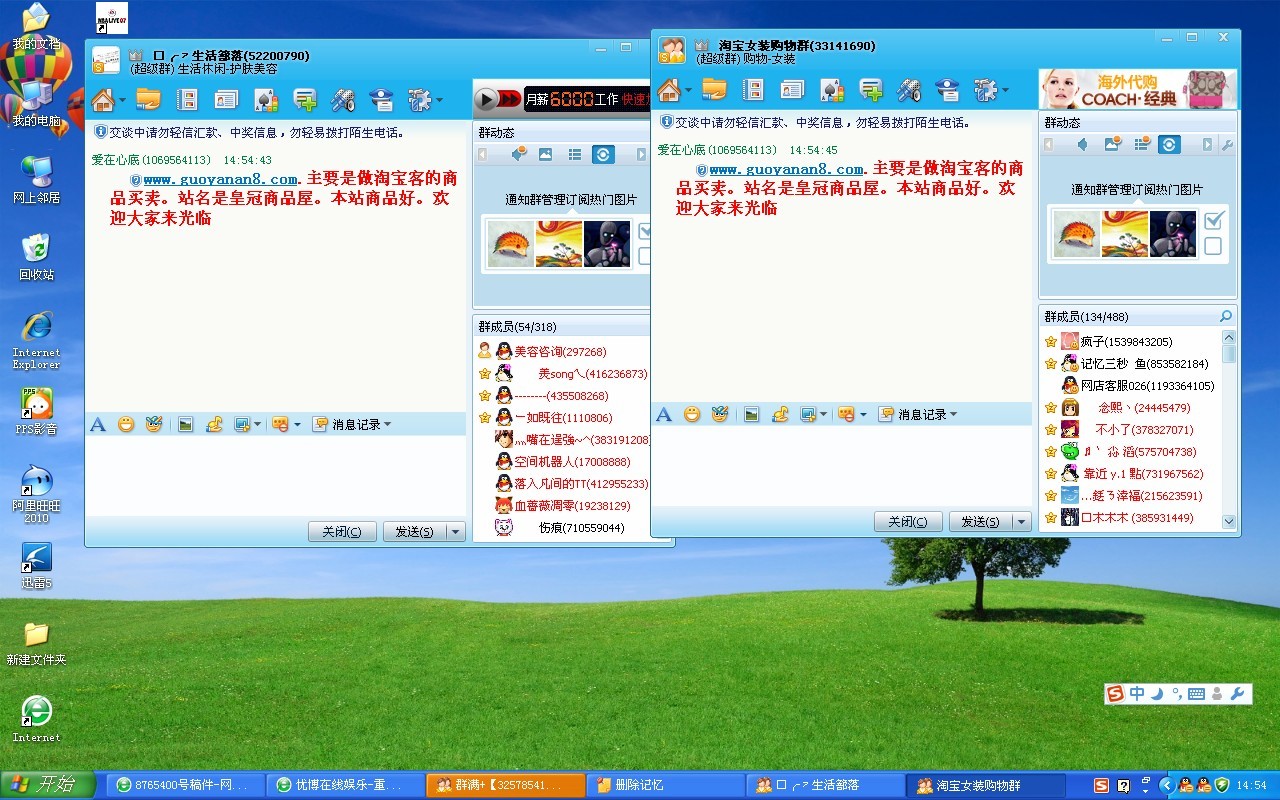Open group settings with the wrench icon
This screenshot has width=1280, height=800.
pos(985,89)
